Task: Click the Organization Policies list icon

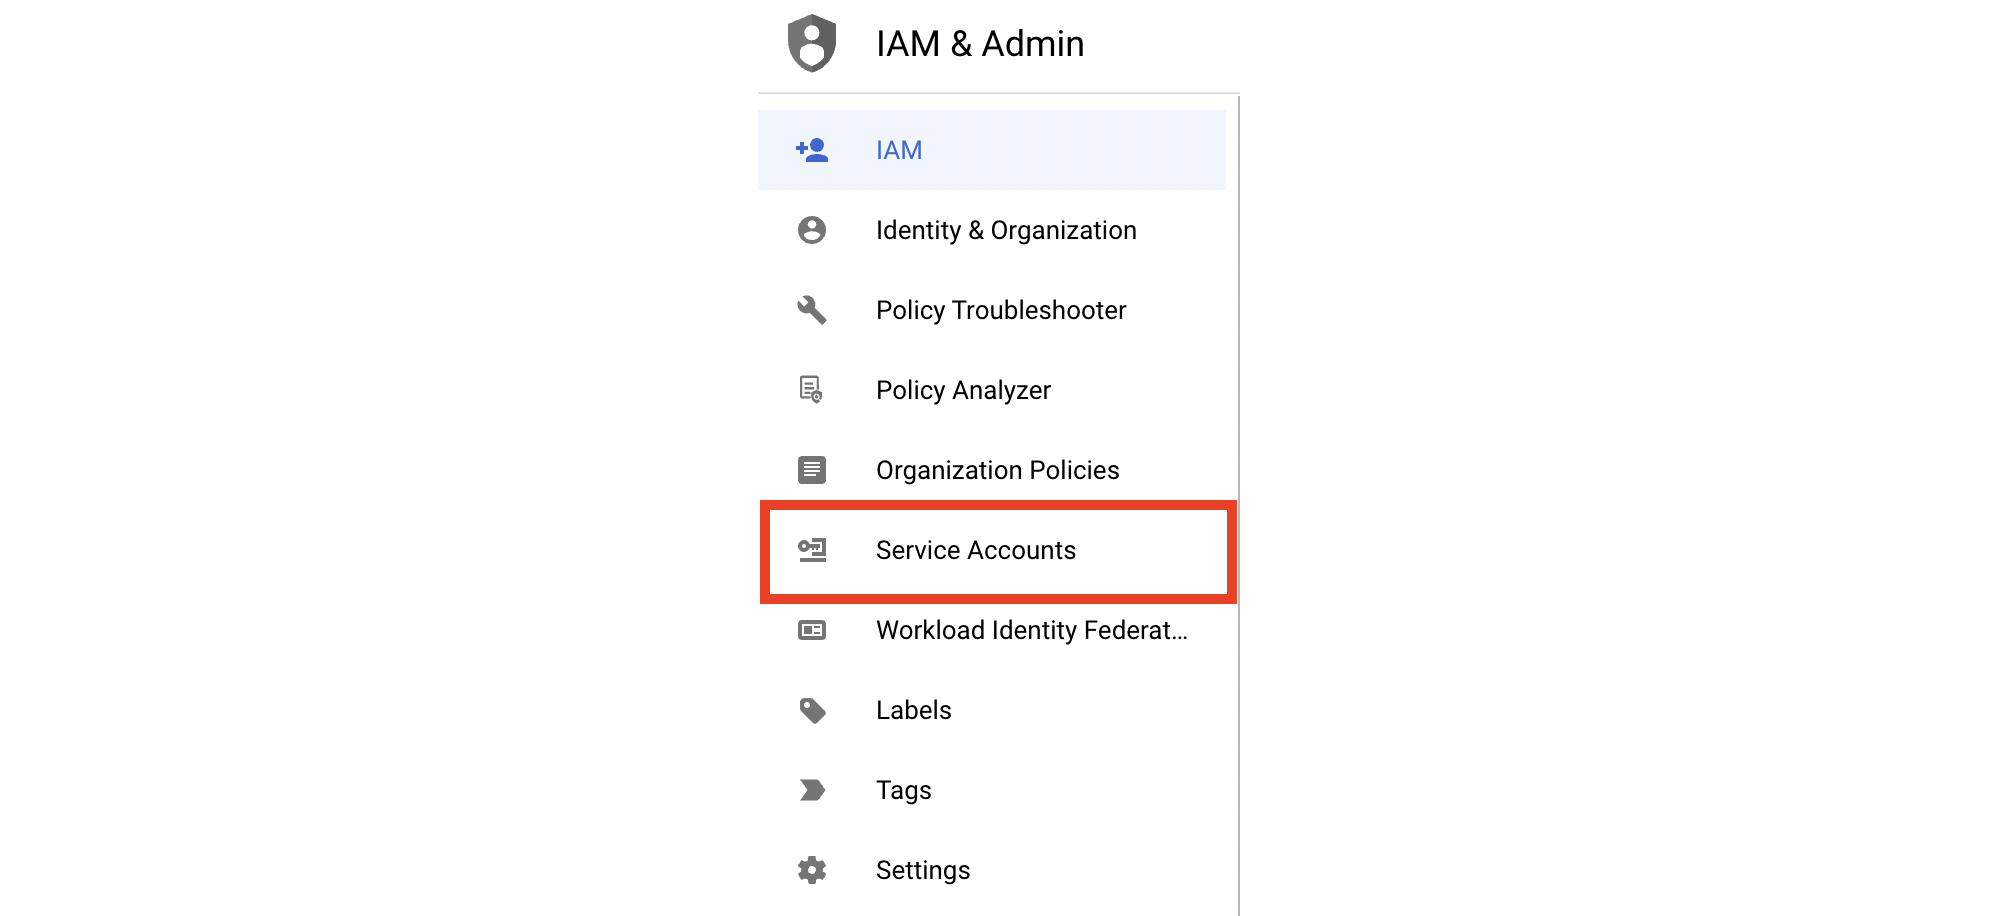Action: (812, 470)
